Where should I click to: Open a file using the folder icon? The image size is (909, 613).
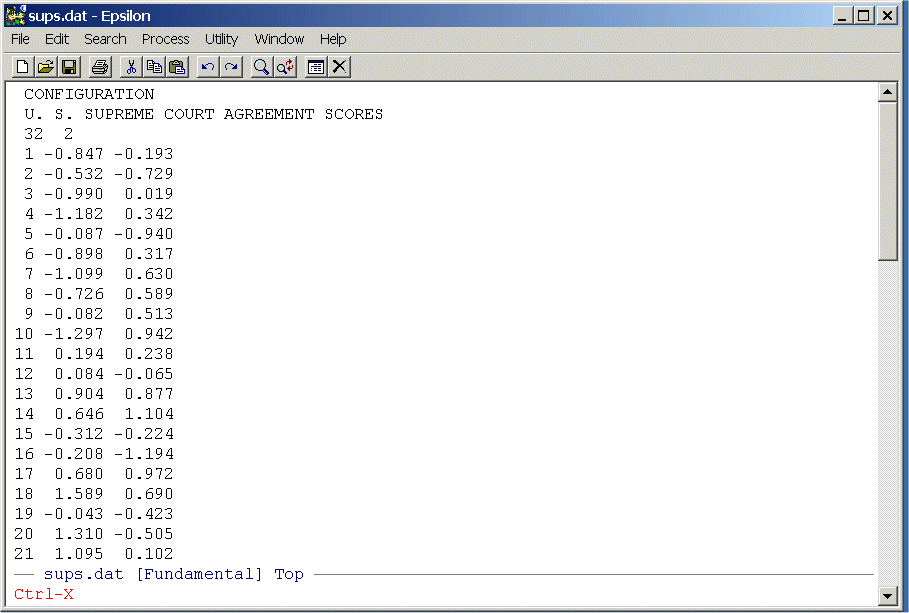click(46, 67)
